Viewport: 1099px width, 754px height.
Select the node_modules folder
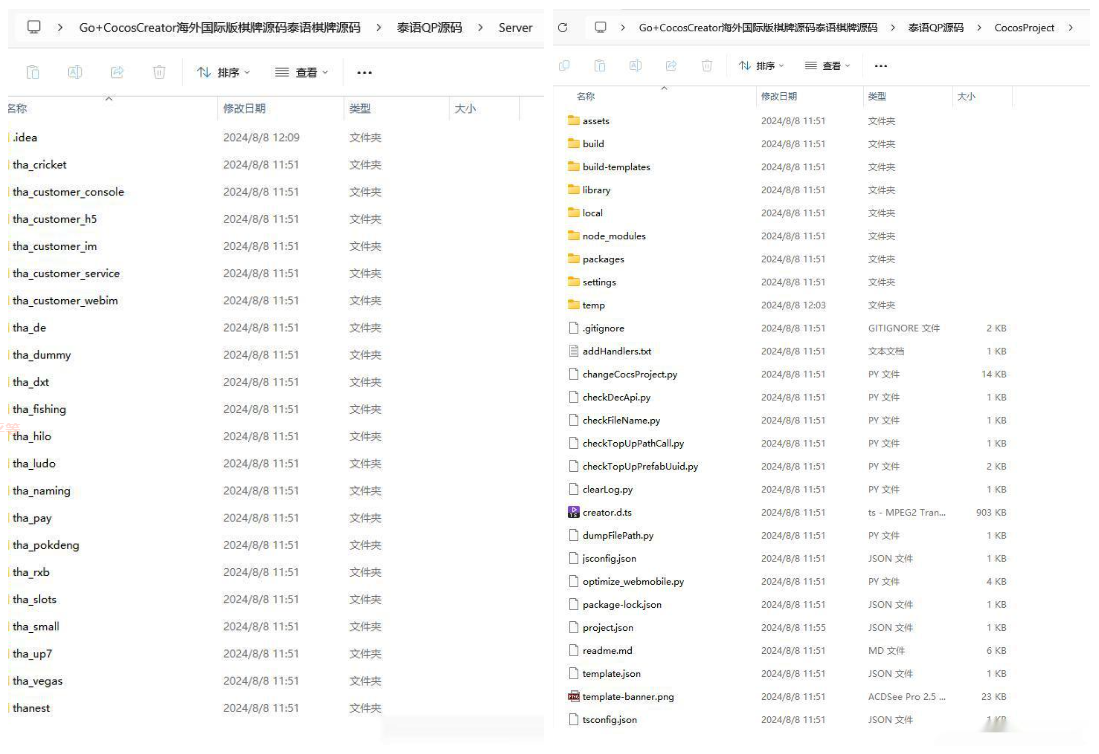(x=613, y=236)
